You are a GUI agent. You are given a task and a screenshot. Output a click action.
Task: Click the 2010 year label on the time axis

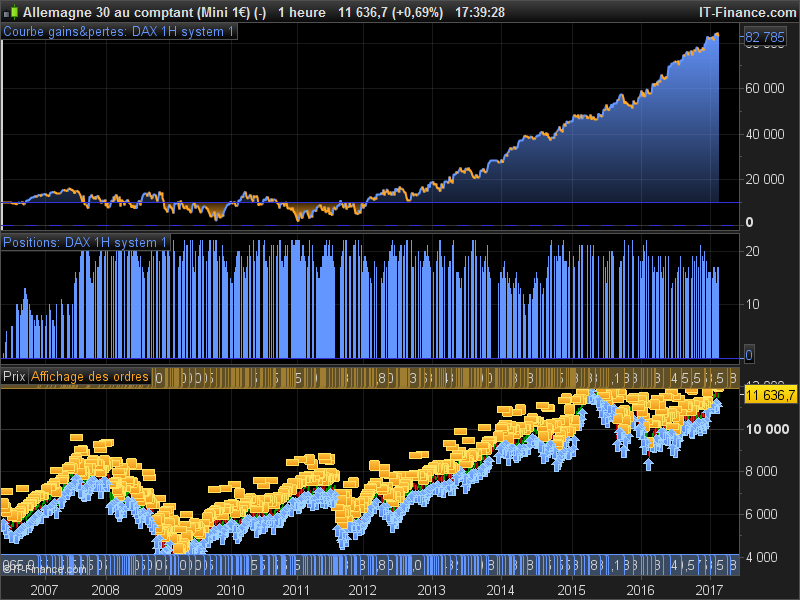pos(231,590)
